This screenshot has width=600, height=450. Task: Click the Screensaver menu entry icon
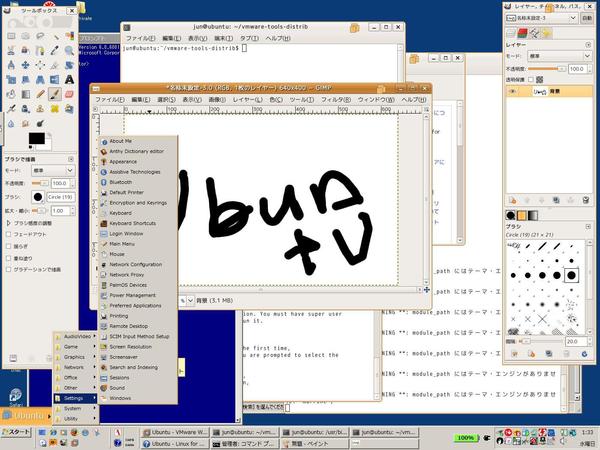102,357
